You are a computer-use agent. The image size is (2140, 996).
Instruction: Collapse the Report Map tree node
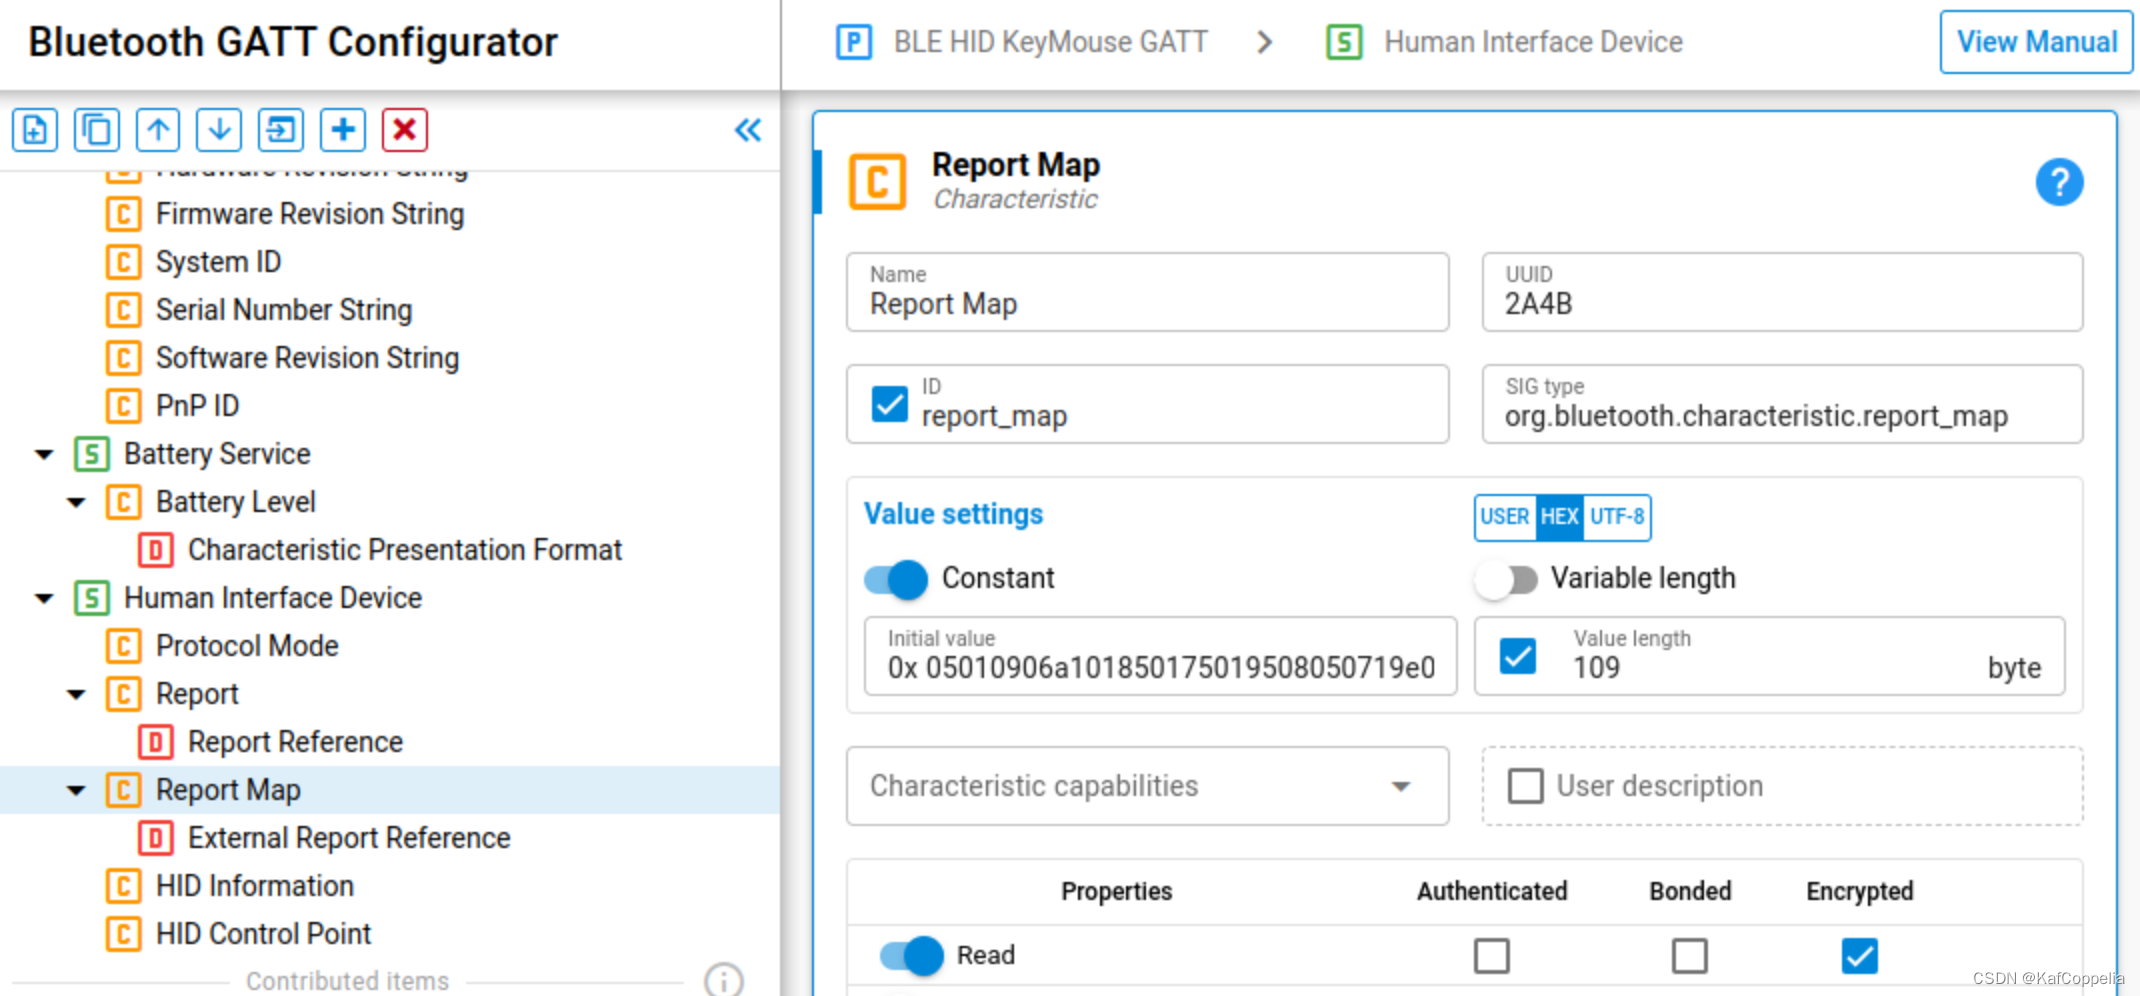(x=76, y=791)
